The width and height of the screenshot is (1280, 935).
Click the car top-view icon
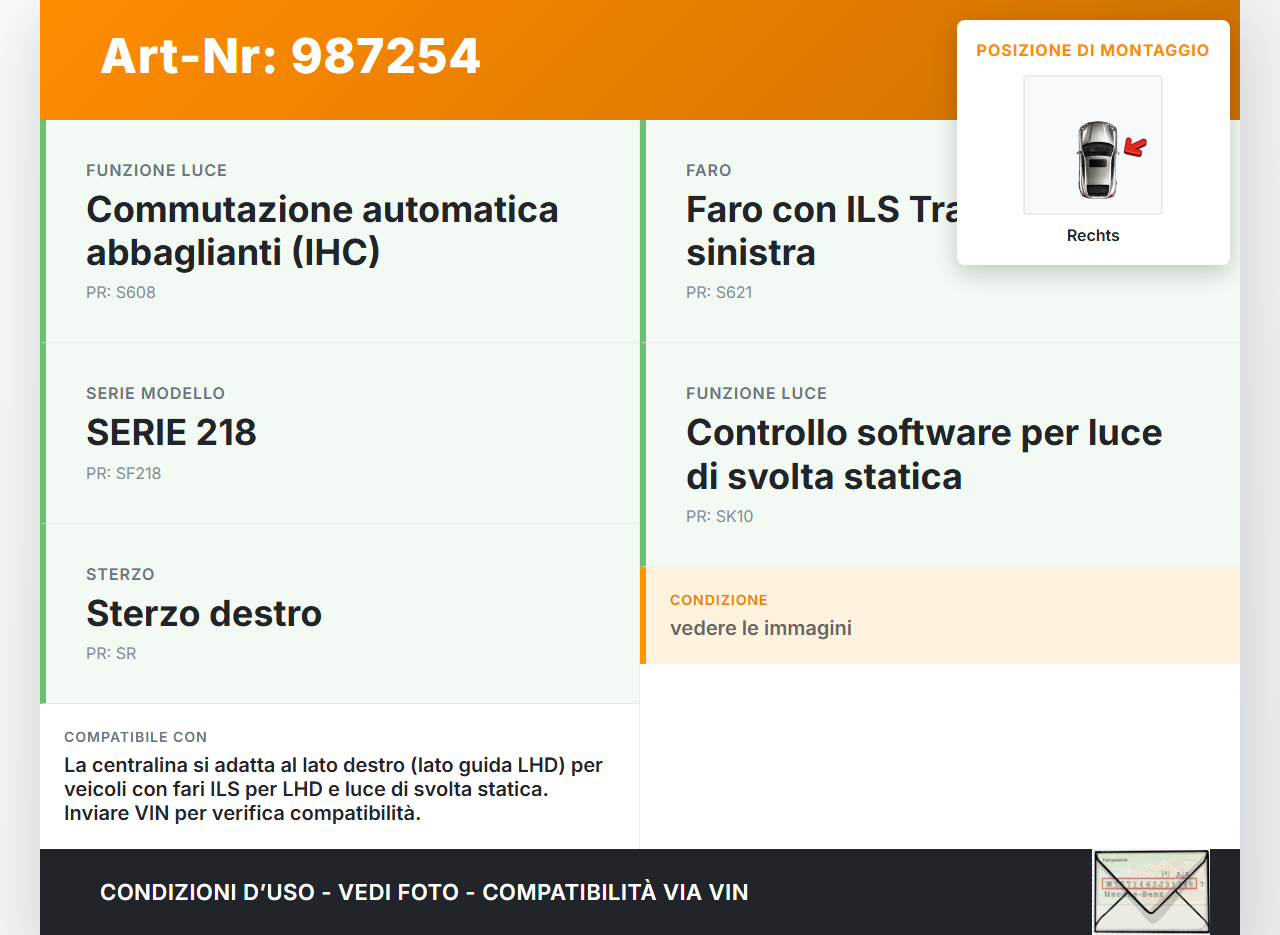click(x=1096, y=159)
